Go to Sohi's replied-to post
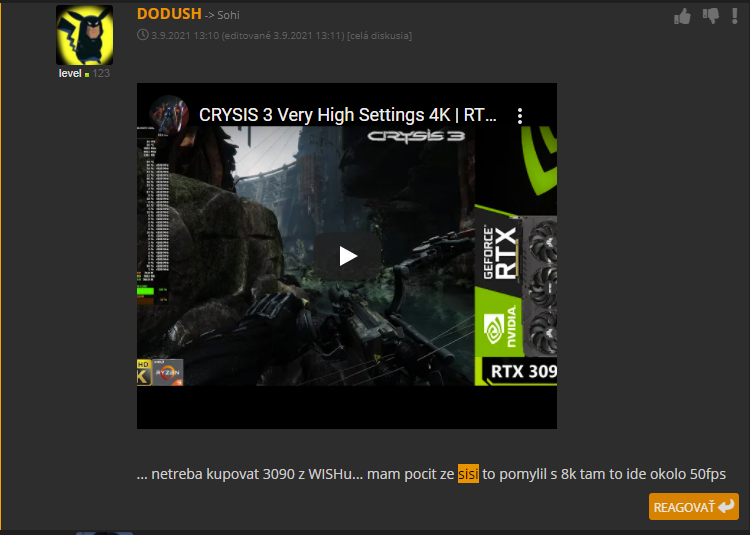 click(227, 16)
